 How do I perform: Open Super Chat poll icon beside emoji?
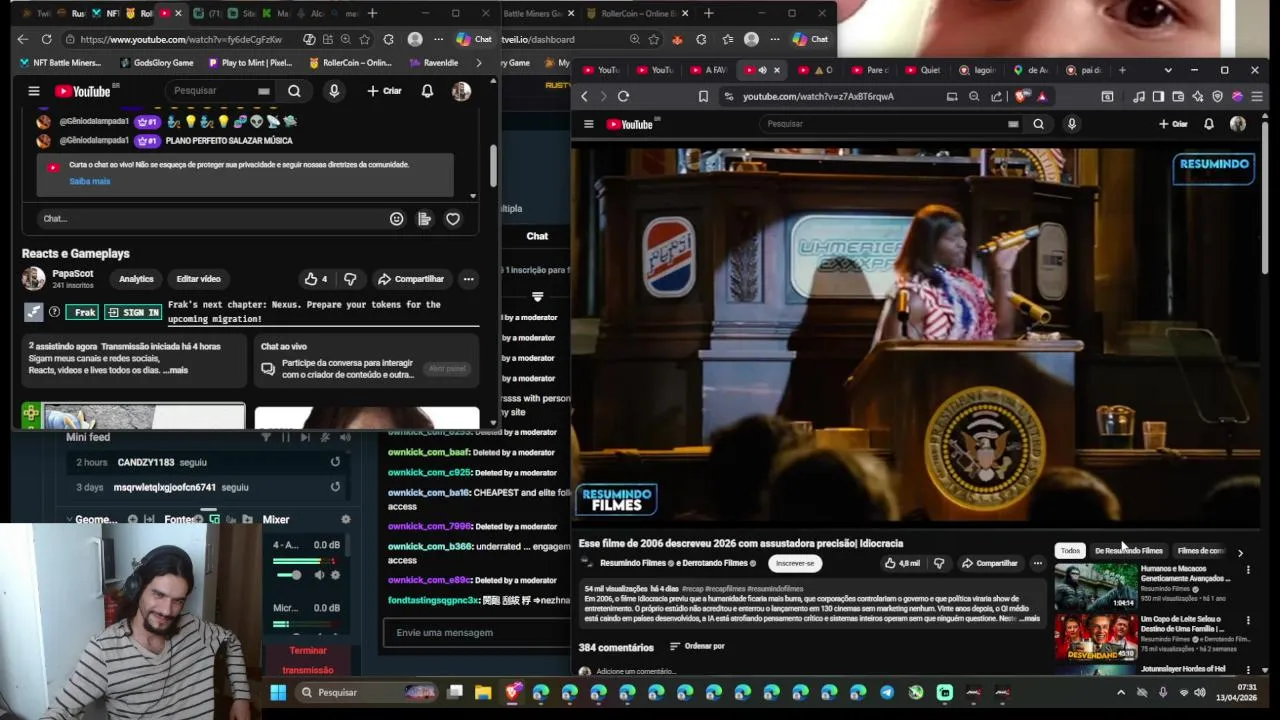point(425,219)
